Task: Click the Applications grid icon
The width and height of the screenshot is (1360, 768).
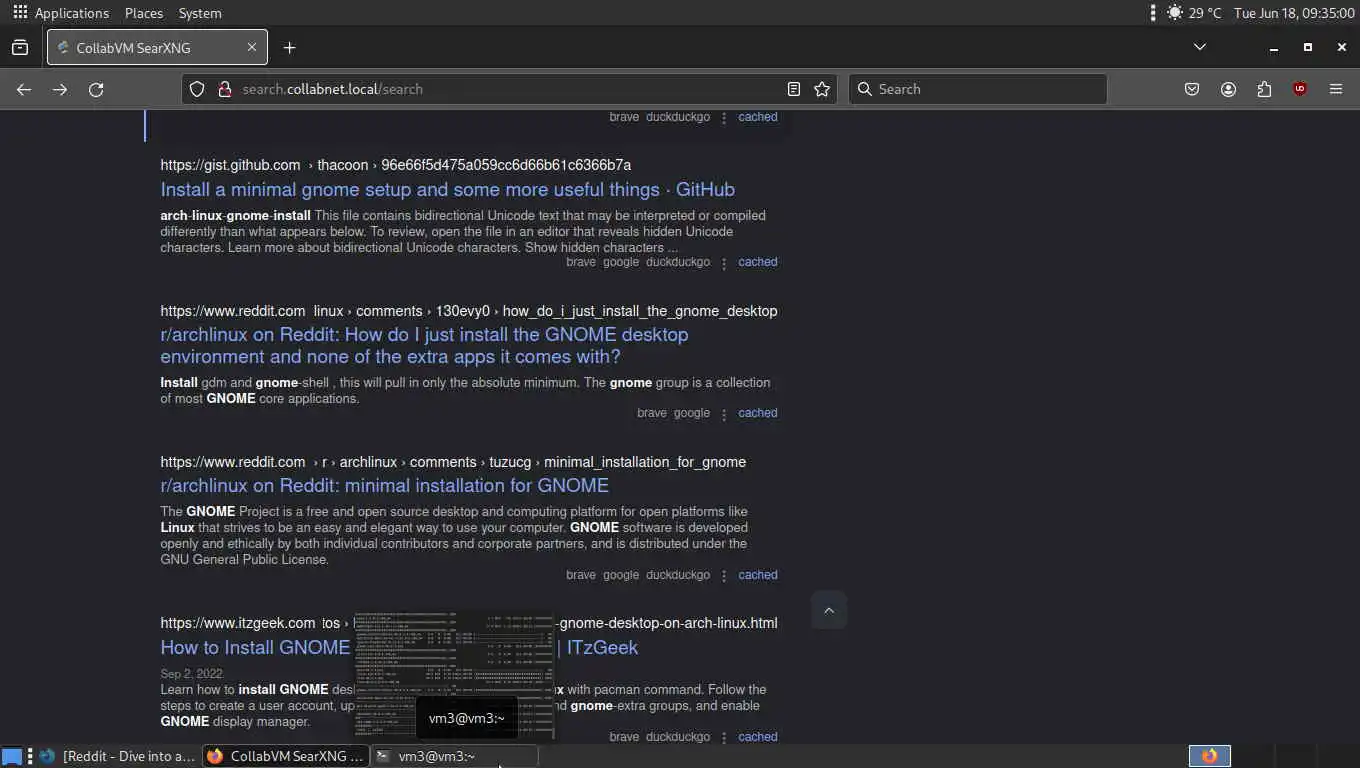Action: 20,13
